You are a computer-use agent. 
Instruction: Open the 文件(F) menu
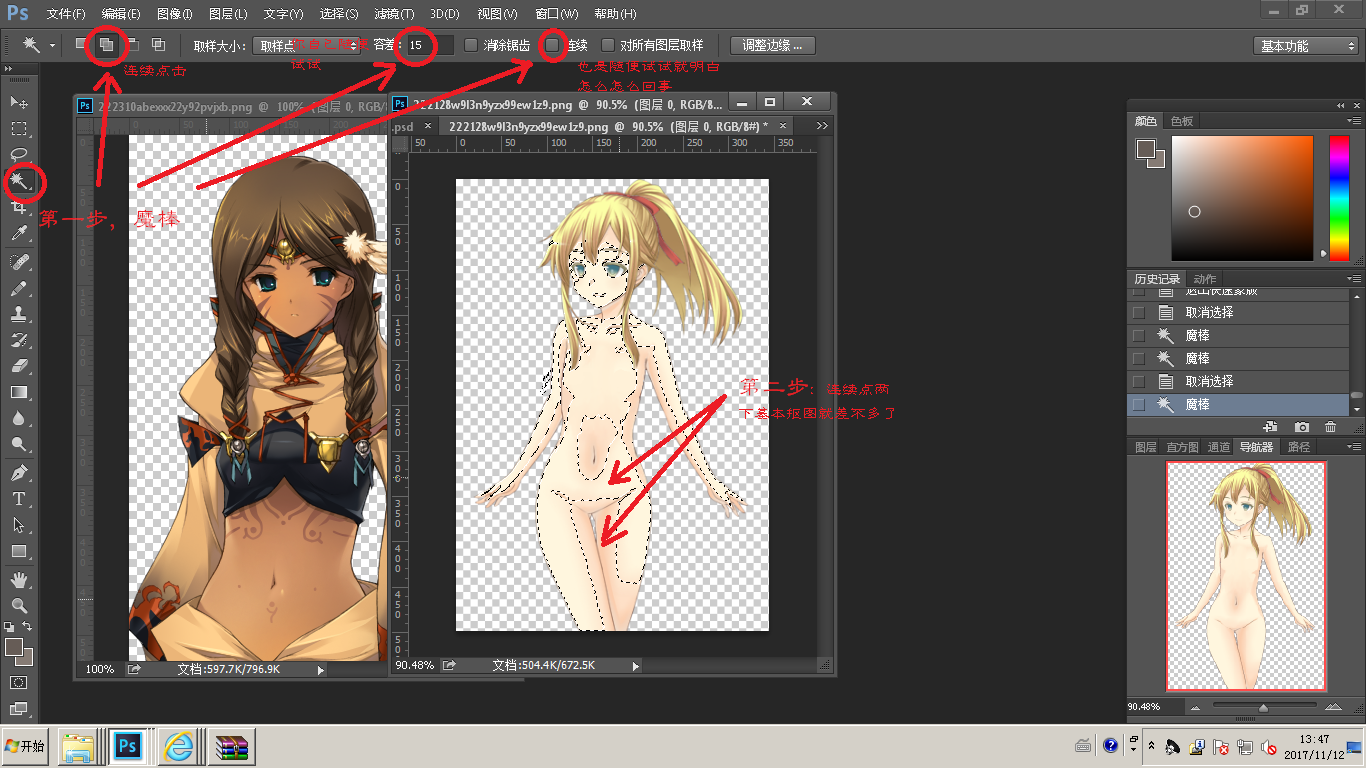point(66,14)
